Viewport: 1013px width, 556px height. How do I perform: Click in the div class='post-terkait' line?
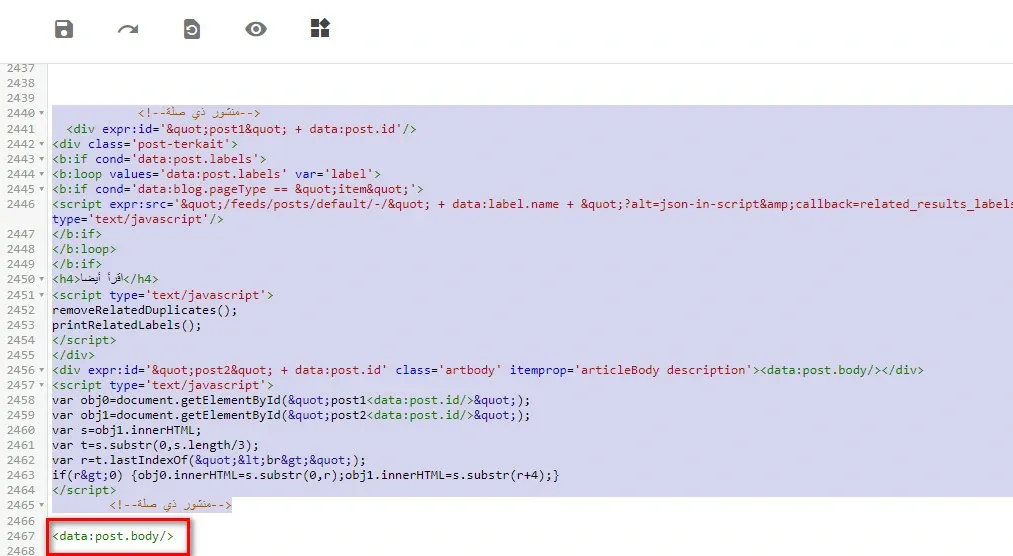145,144
